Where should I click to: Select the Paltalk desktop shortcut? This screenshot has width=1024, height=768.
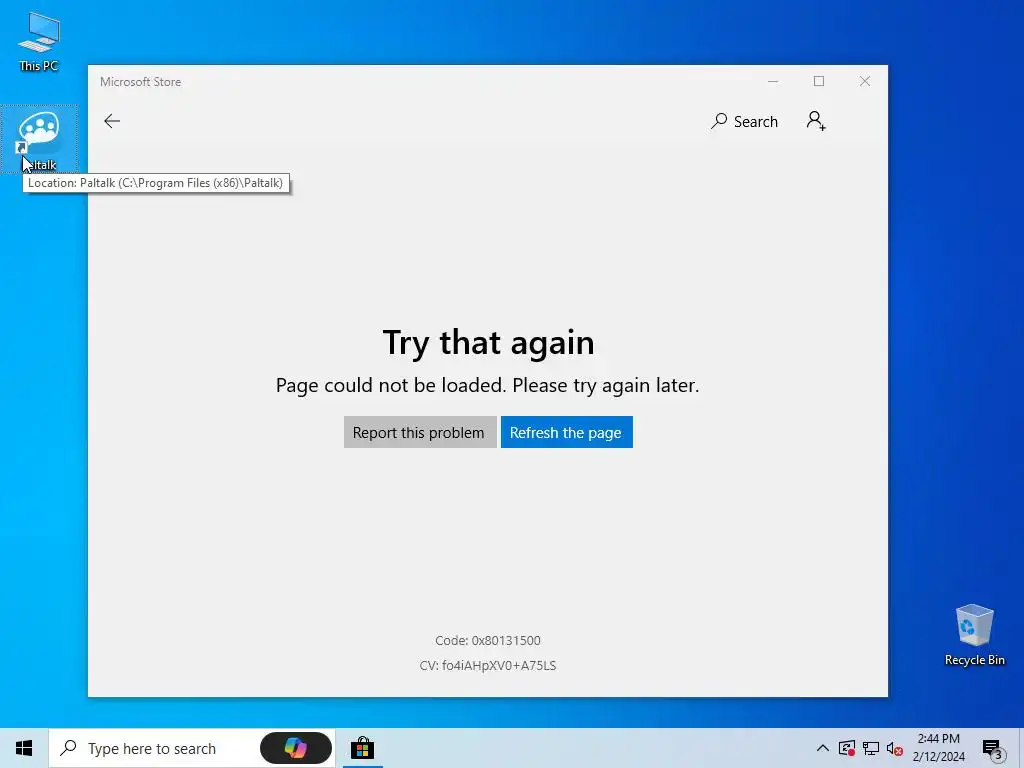[x=39, y=140]
